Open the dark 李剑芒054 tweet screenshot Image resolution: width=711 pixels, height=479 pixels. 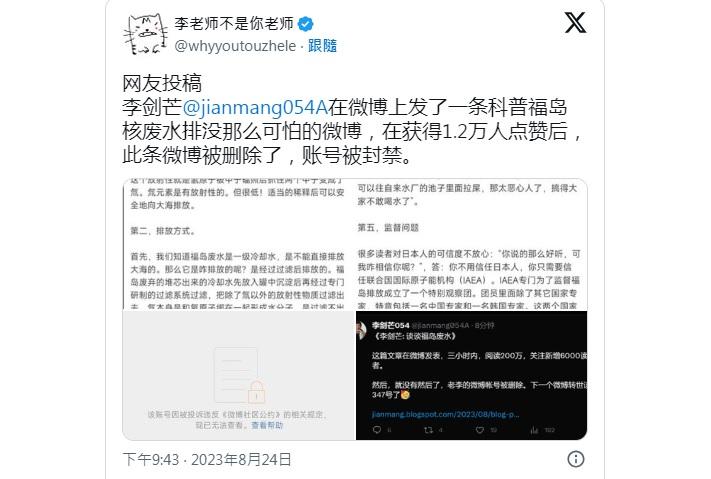[472, 376]
